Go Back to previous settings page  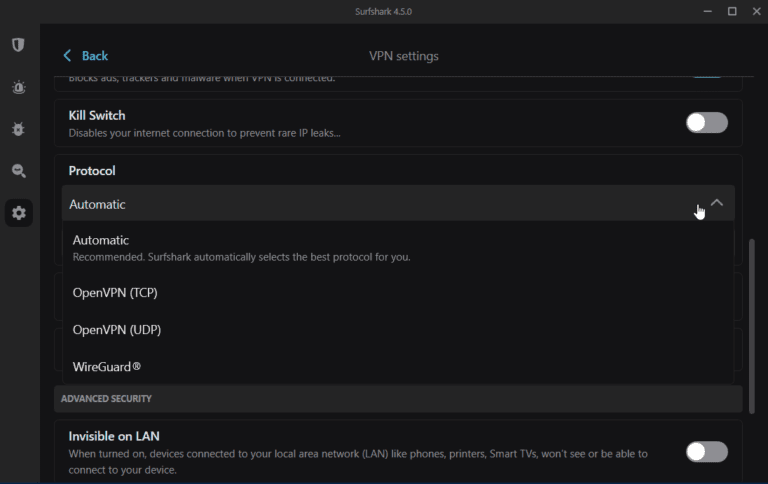pos(95,56)
